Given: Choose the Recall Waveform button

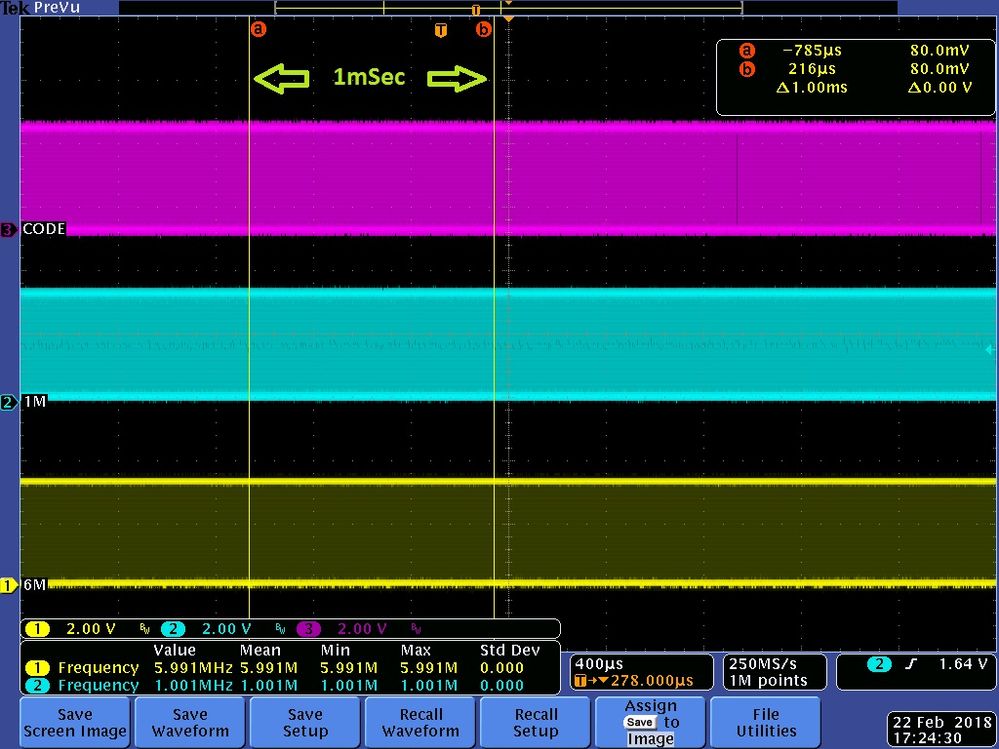Looking at the screenshot, I should pyautogui.click(x=420, y=722).
